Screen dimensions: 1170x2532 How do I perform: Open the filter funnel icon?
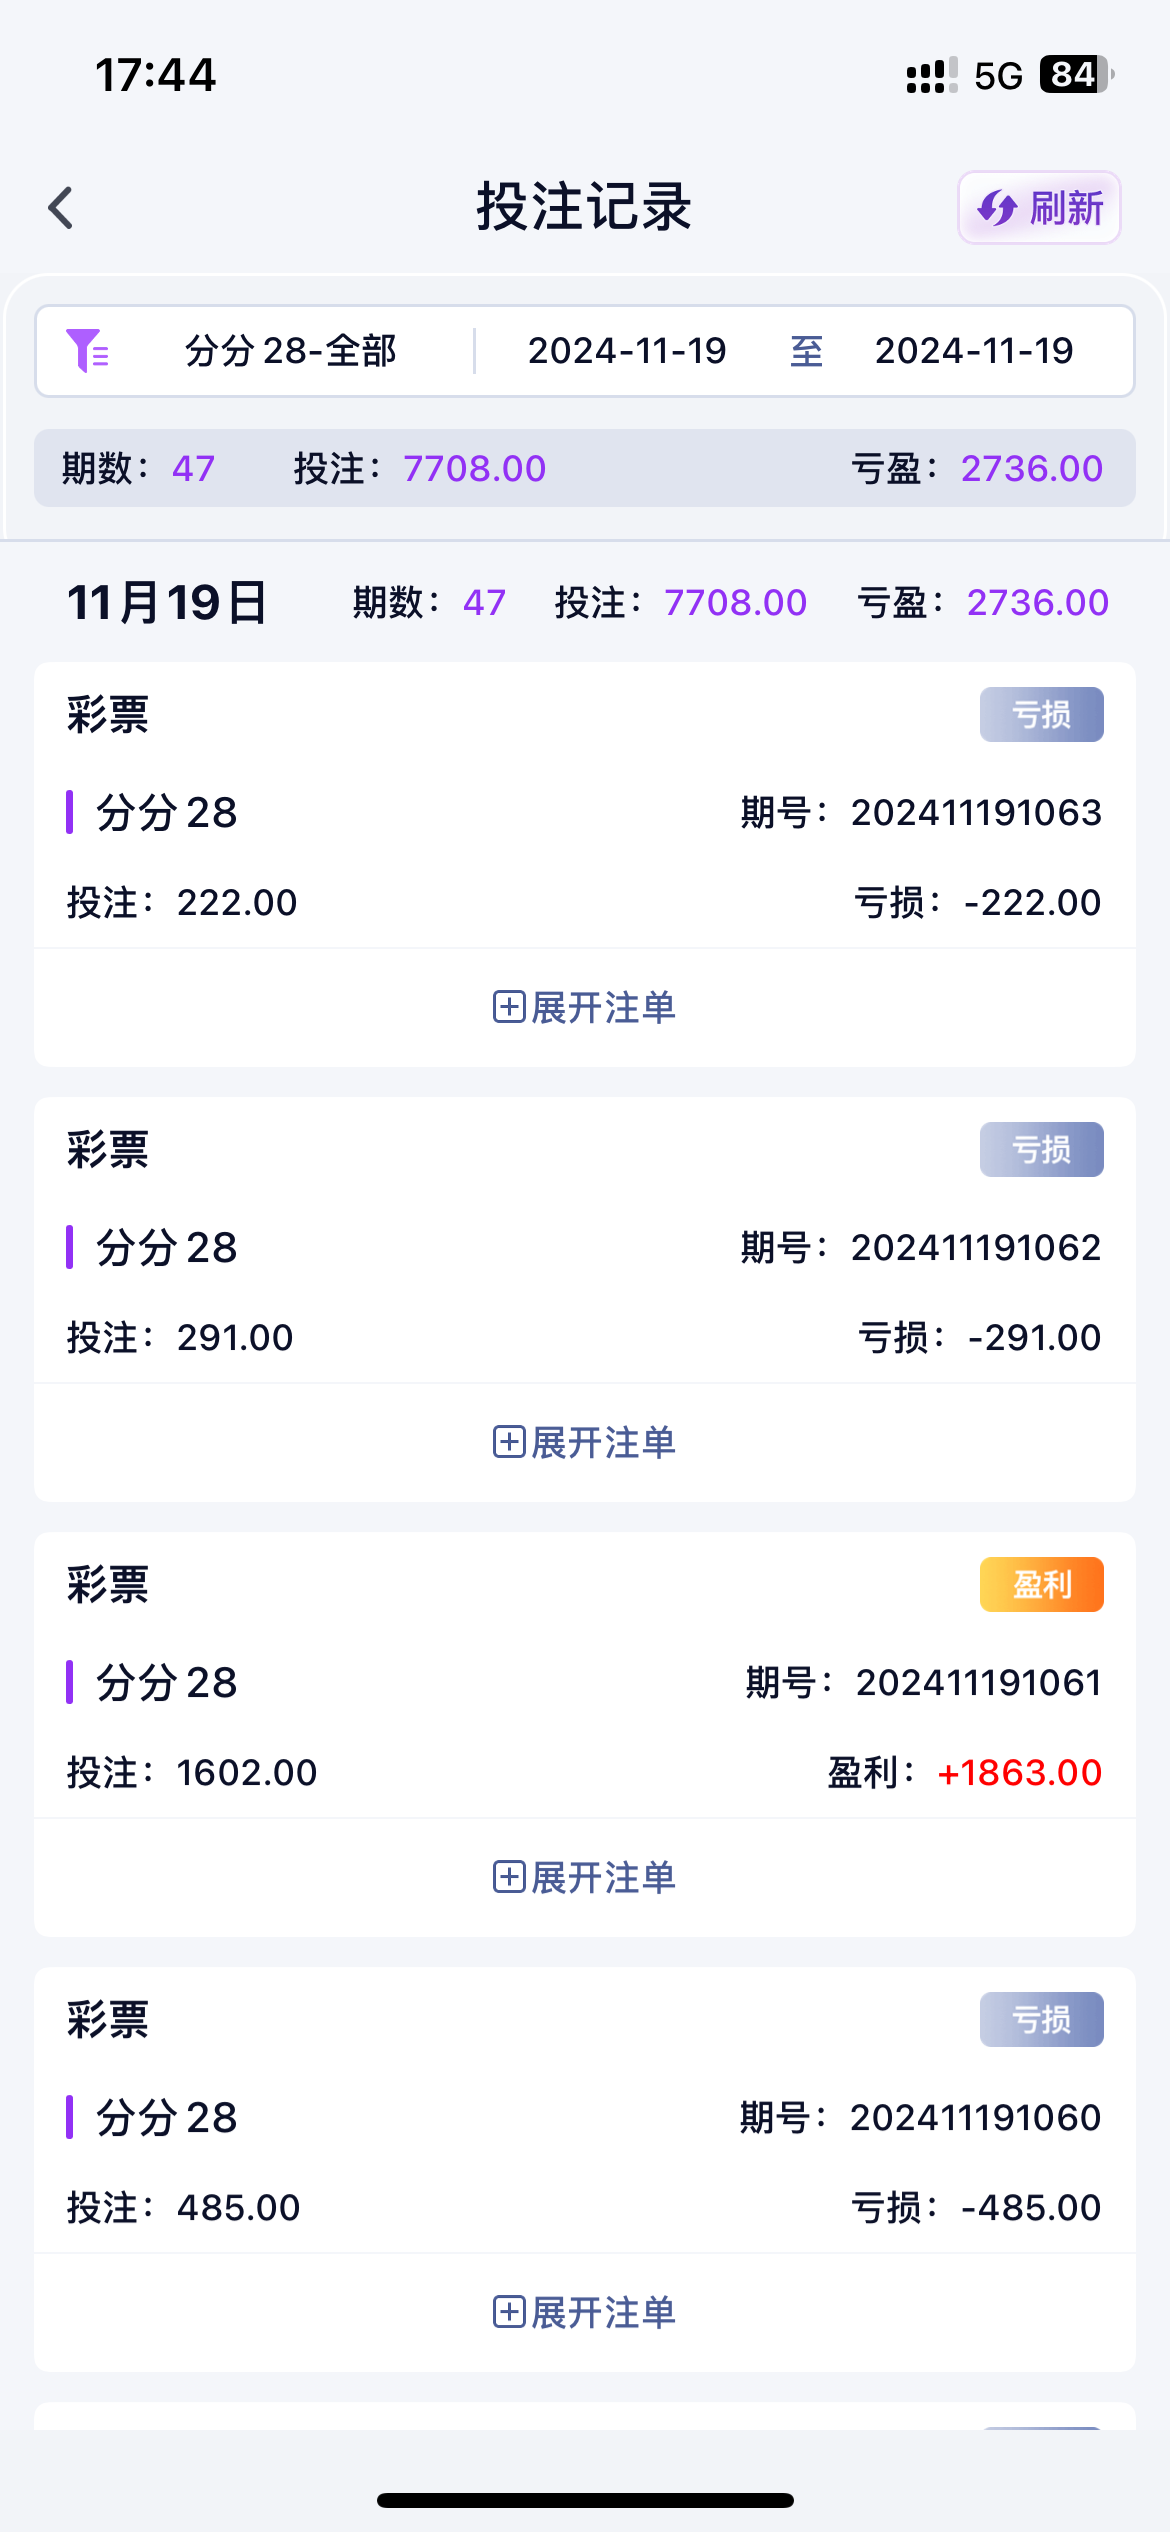87,351
